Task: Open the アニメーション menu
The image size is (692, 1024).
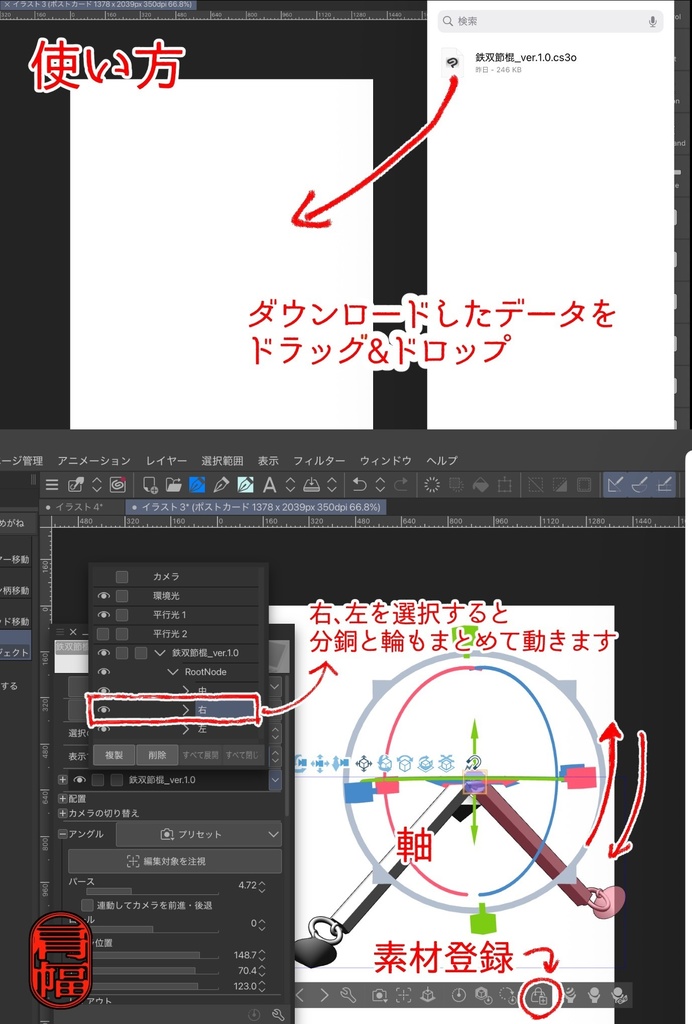Action: coord(94,461)
